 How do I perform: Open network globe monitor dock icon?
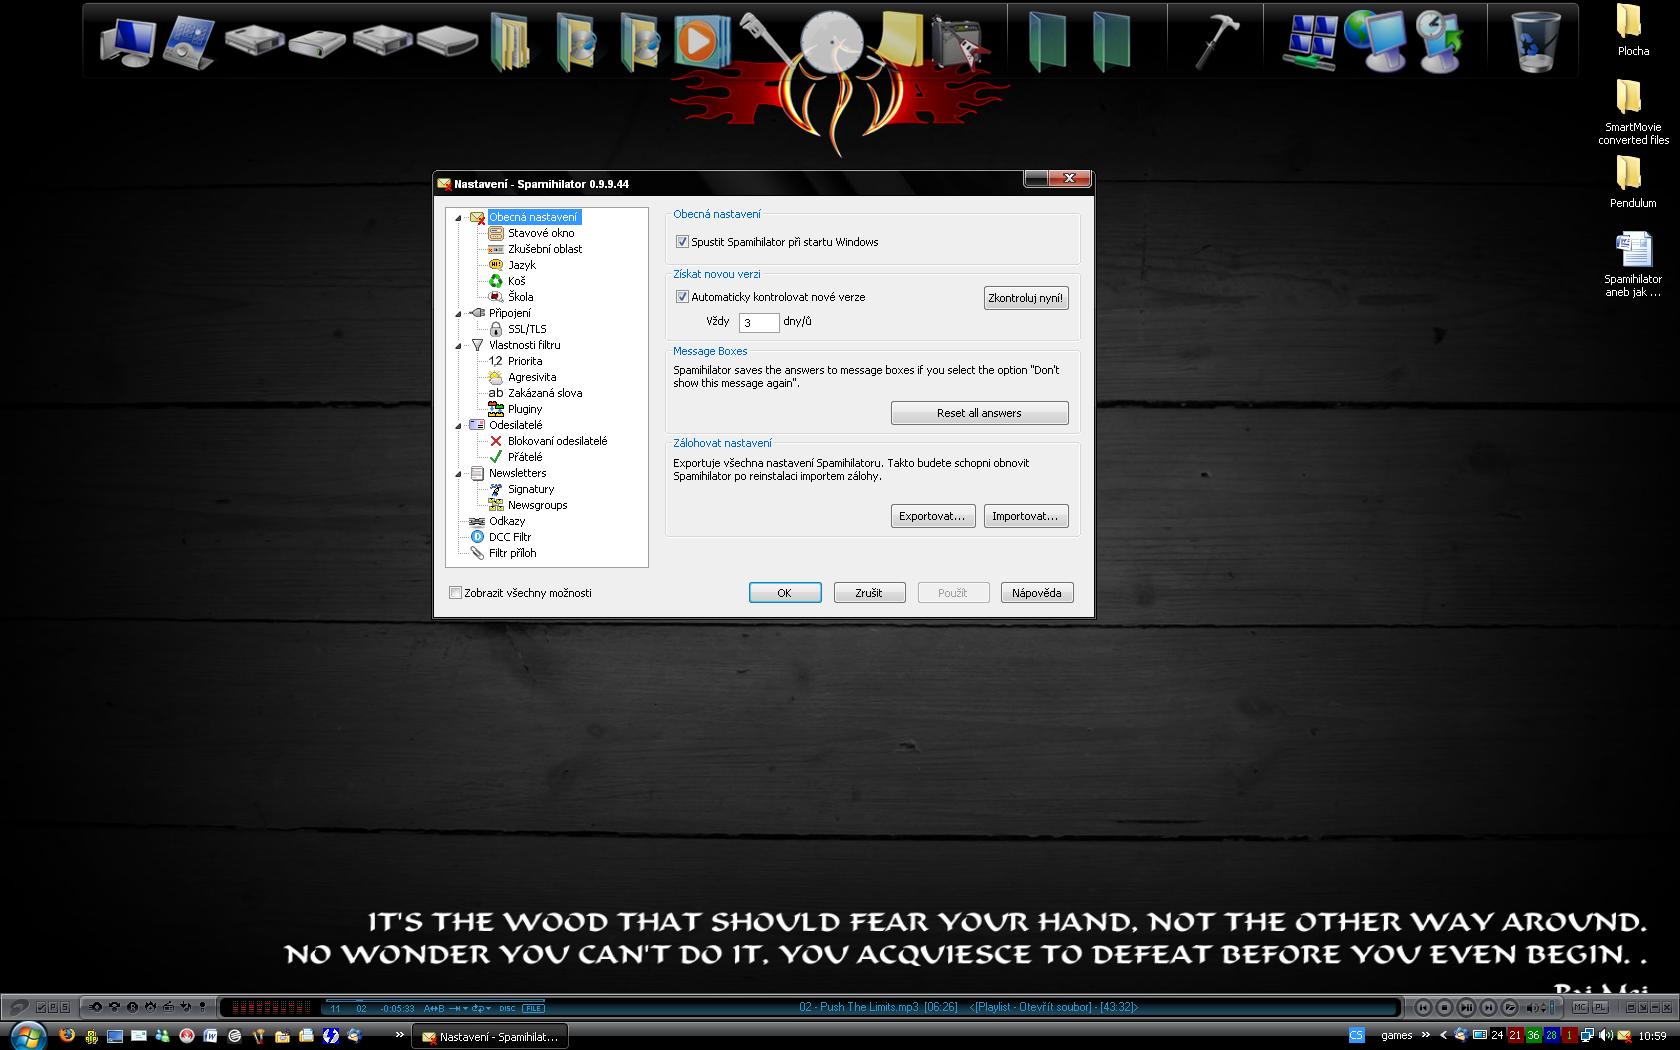point(1375,40)
